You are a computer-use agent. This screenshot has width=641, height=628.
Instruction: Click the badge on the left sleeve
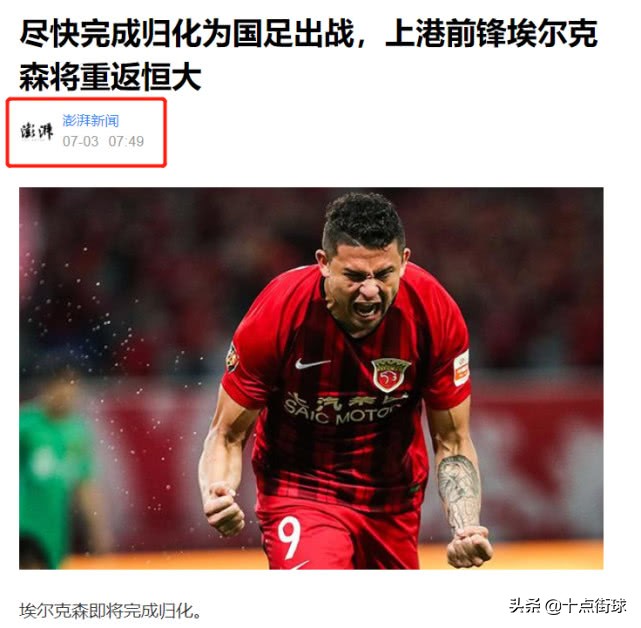click(232, 358)
